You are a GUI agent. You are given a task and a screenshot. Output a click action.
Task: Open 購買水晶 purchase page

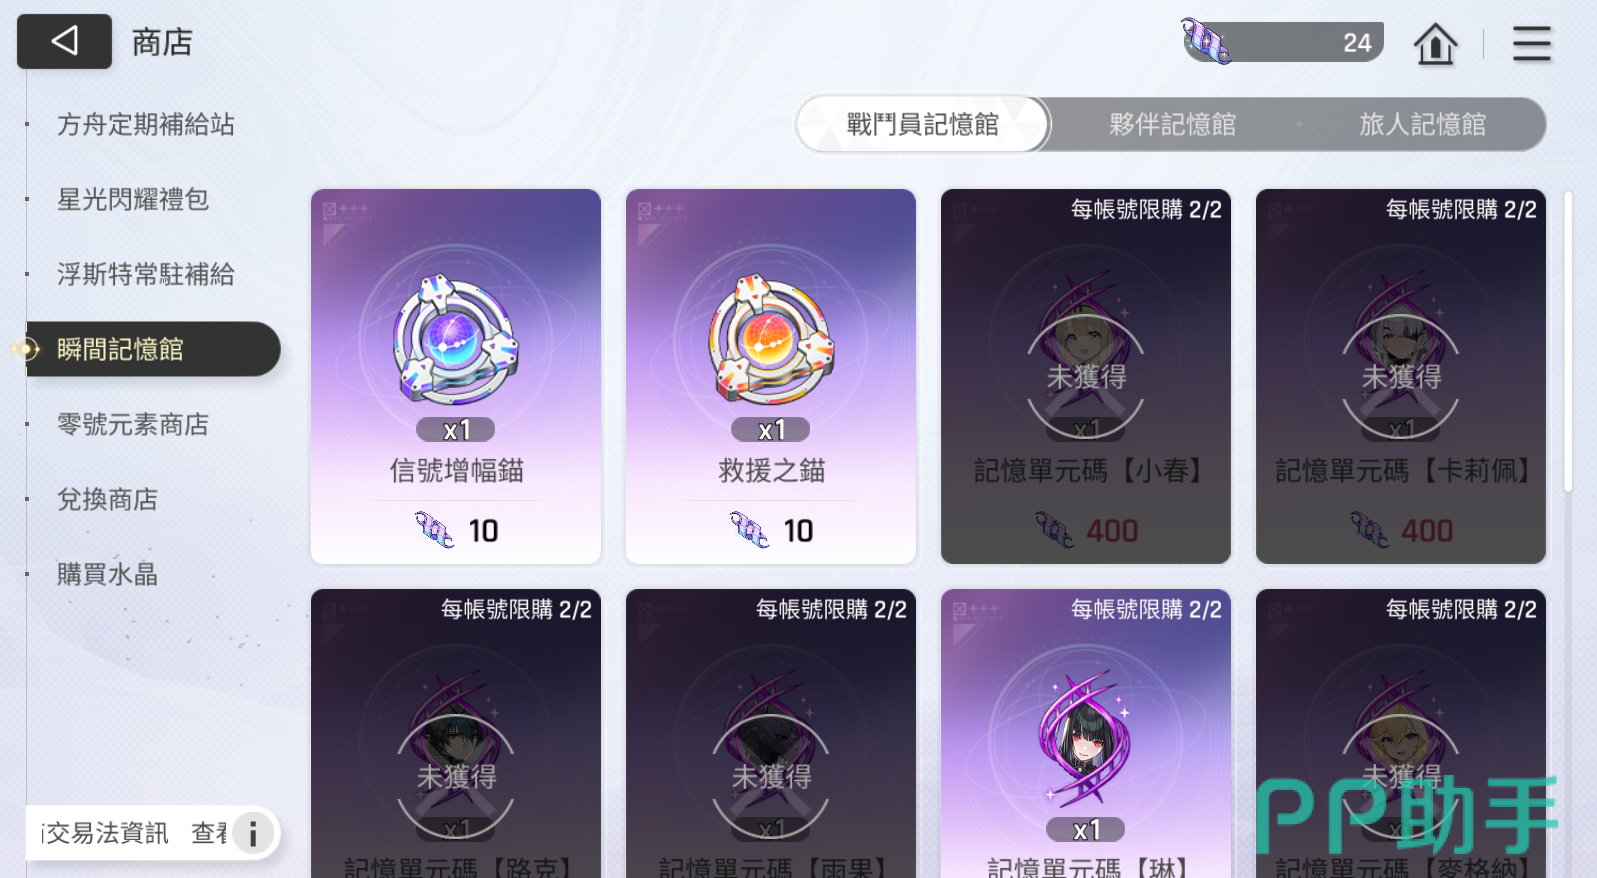pyautogui.click(x=107, y=574)
